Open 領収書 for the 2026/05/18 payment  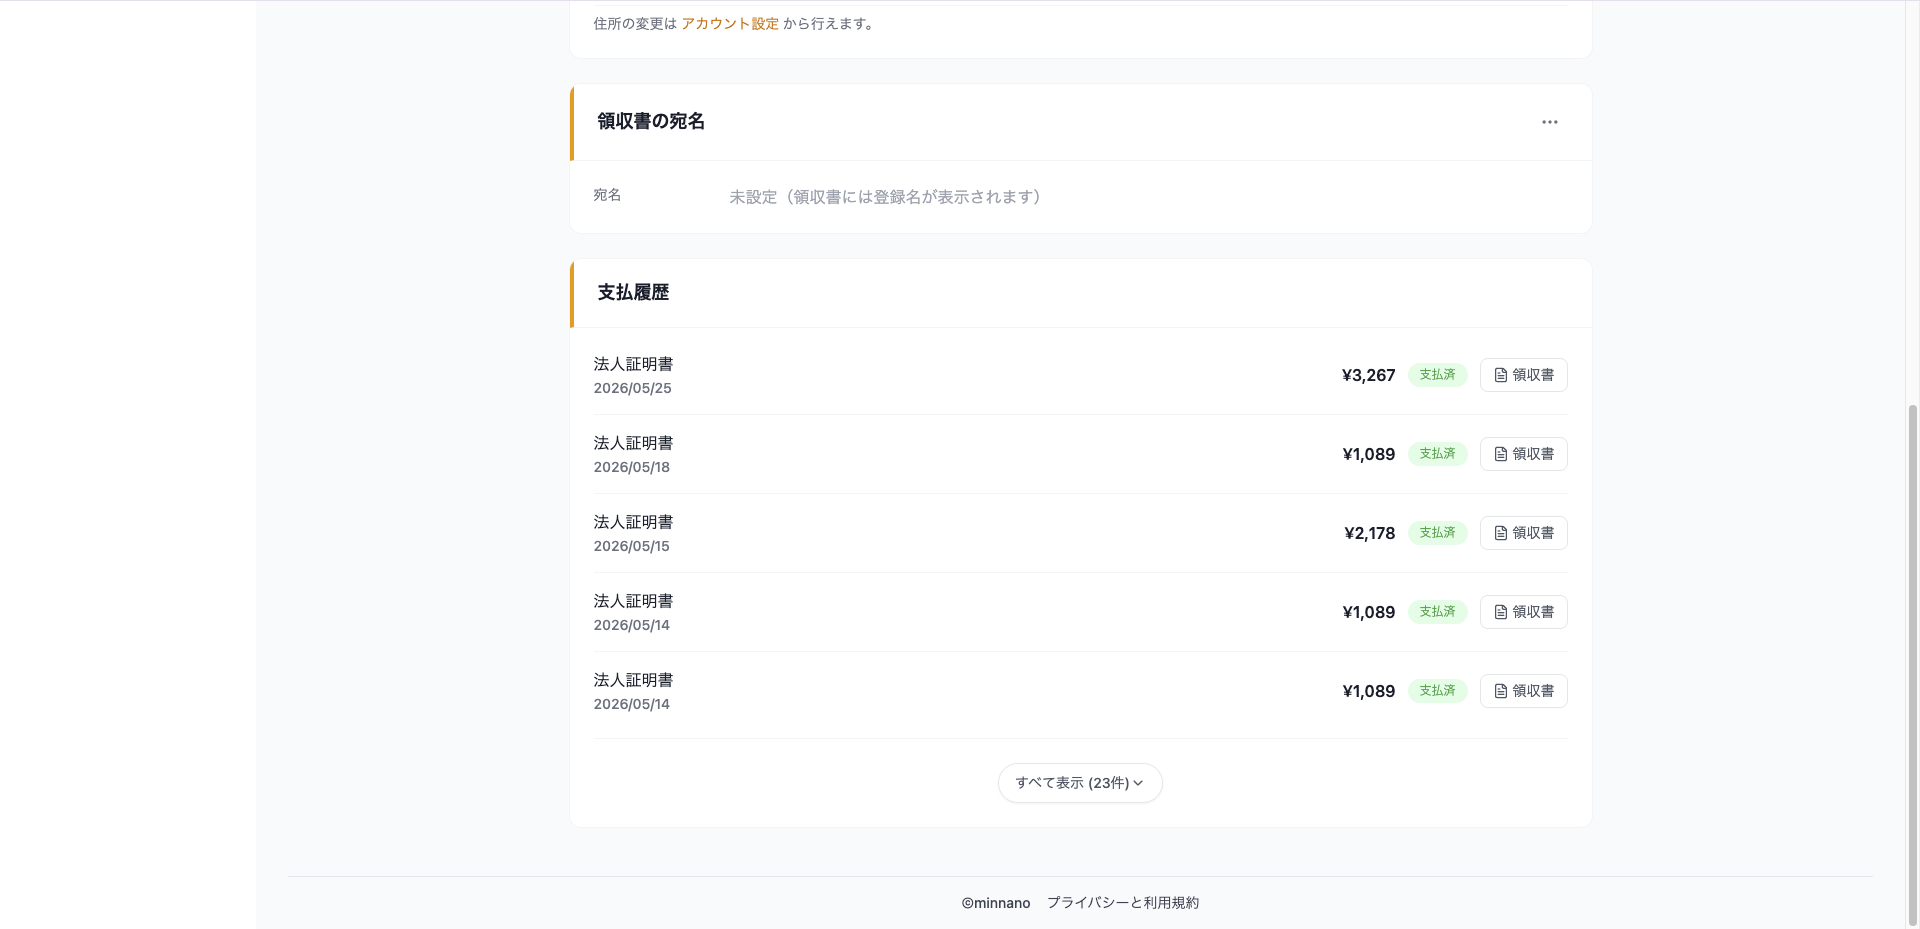click(x=1523, y=454)
